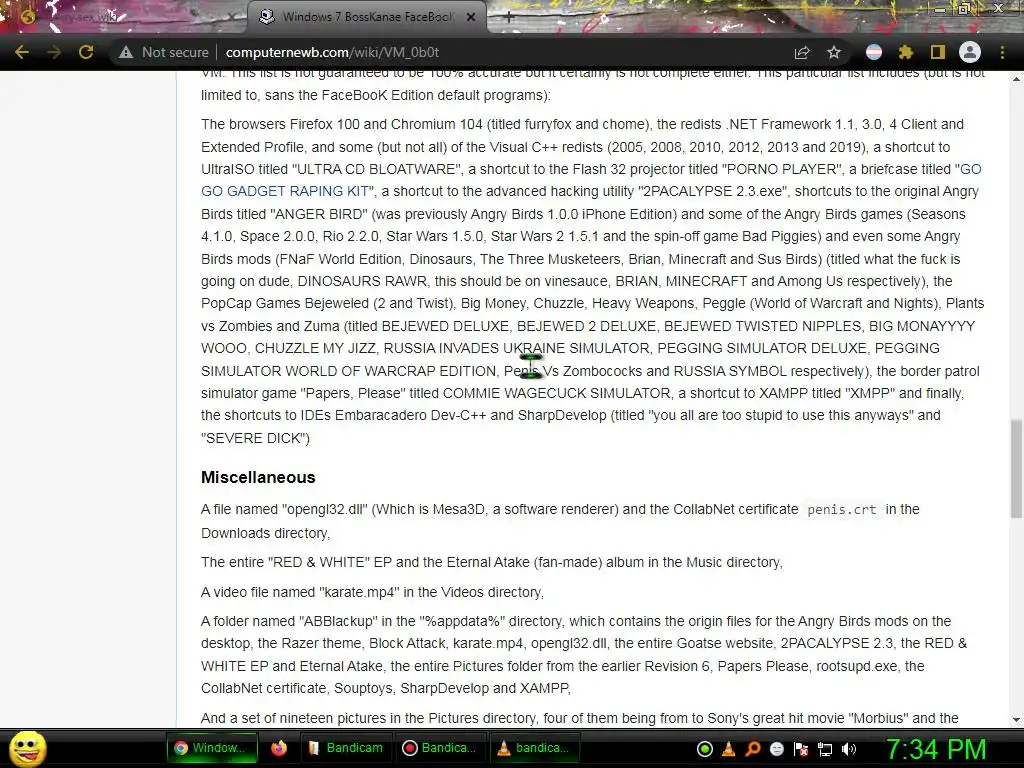Click the penis.crt code text
Screen dimensions: 1024x768
click(842, 509)
